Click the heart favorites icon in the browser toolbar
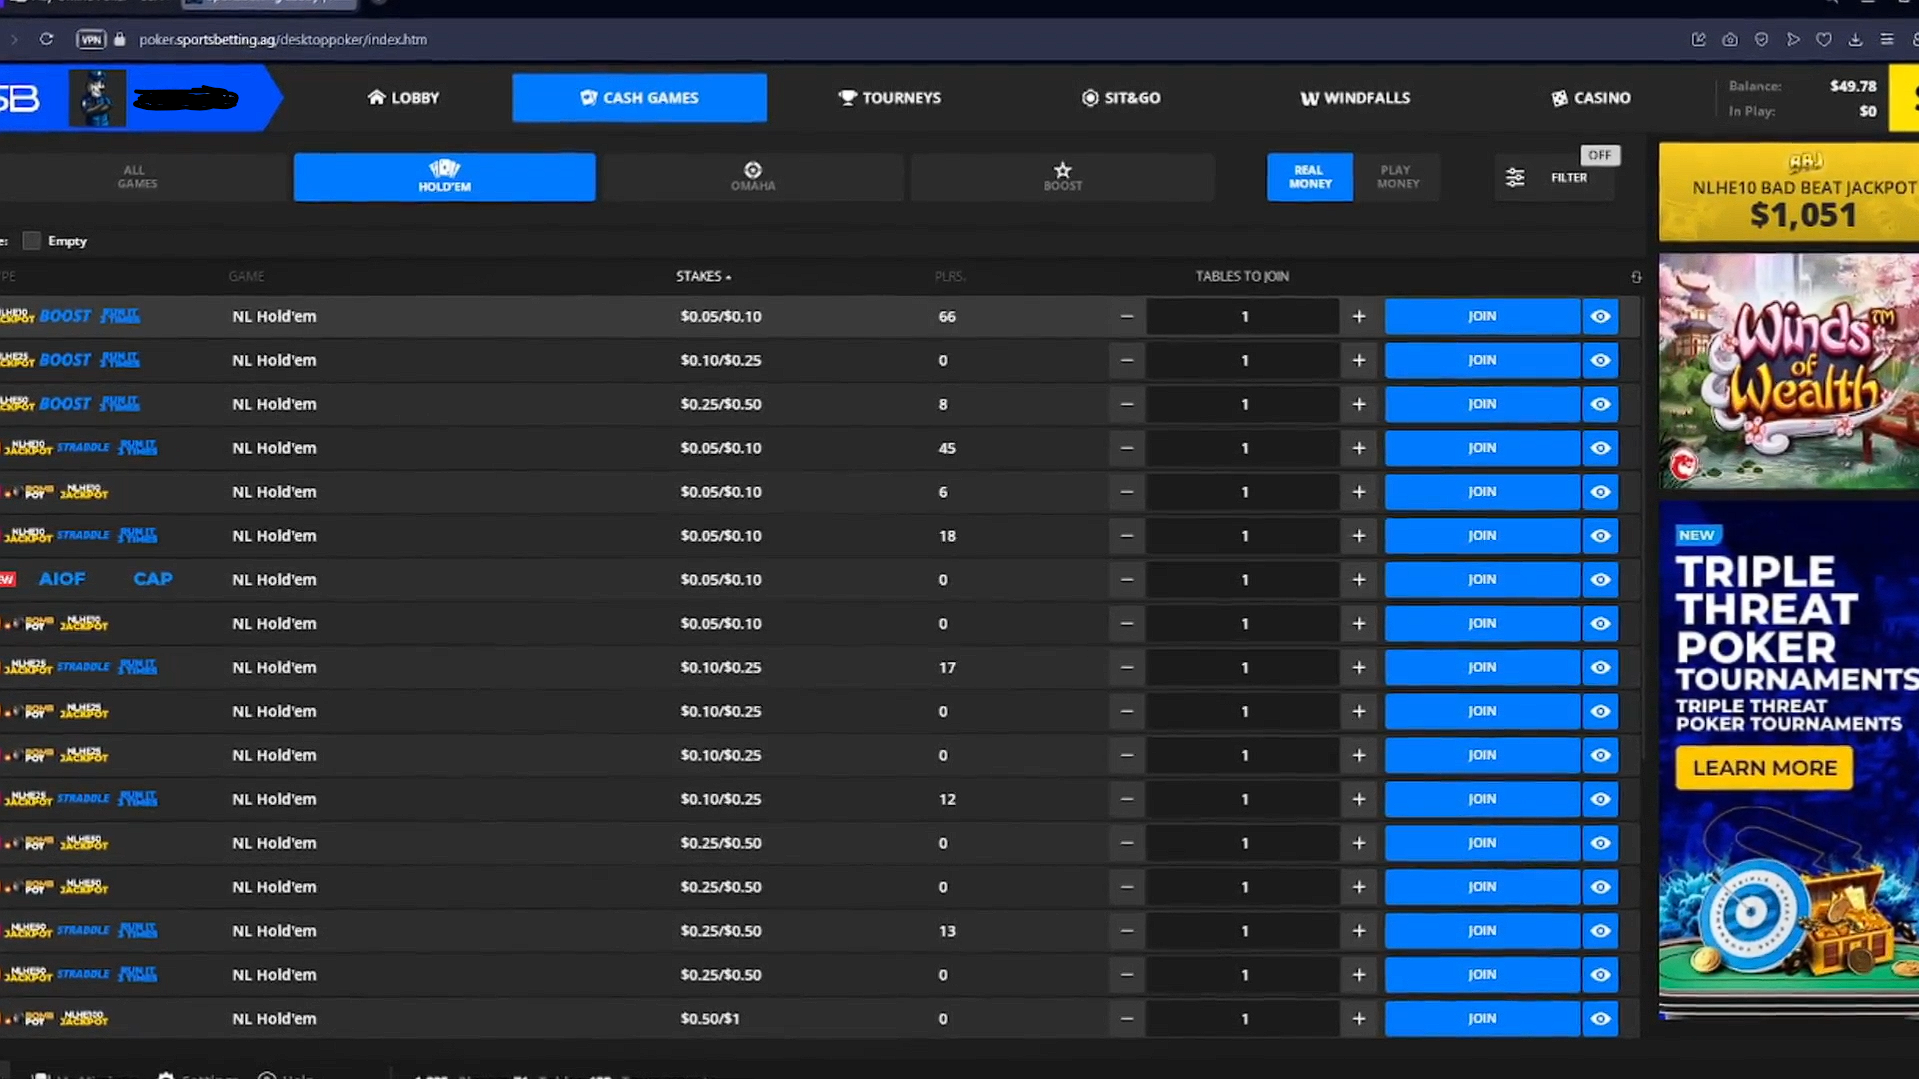 (x=1824, y=39)
